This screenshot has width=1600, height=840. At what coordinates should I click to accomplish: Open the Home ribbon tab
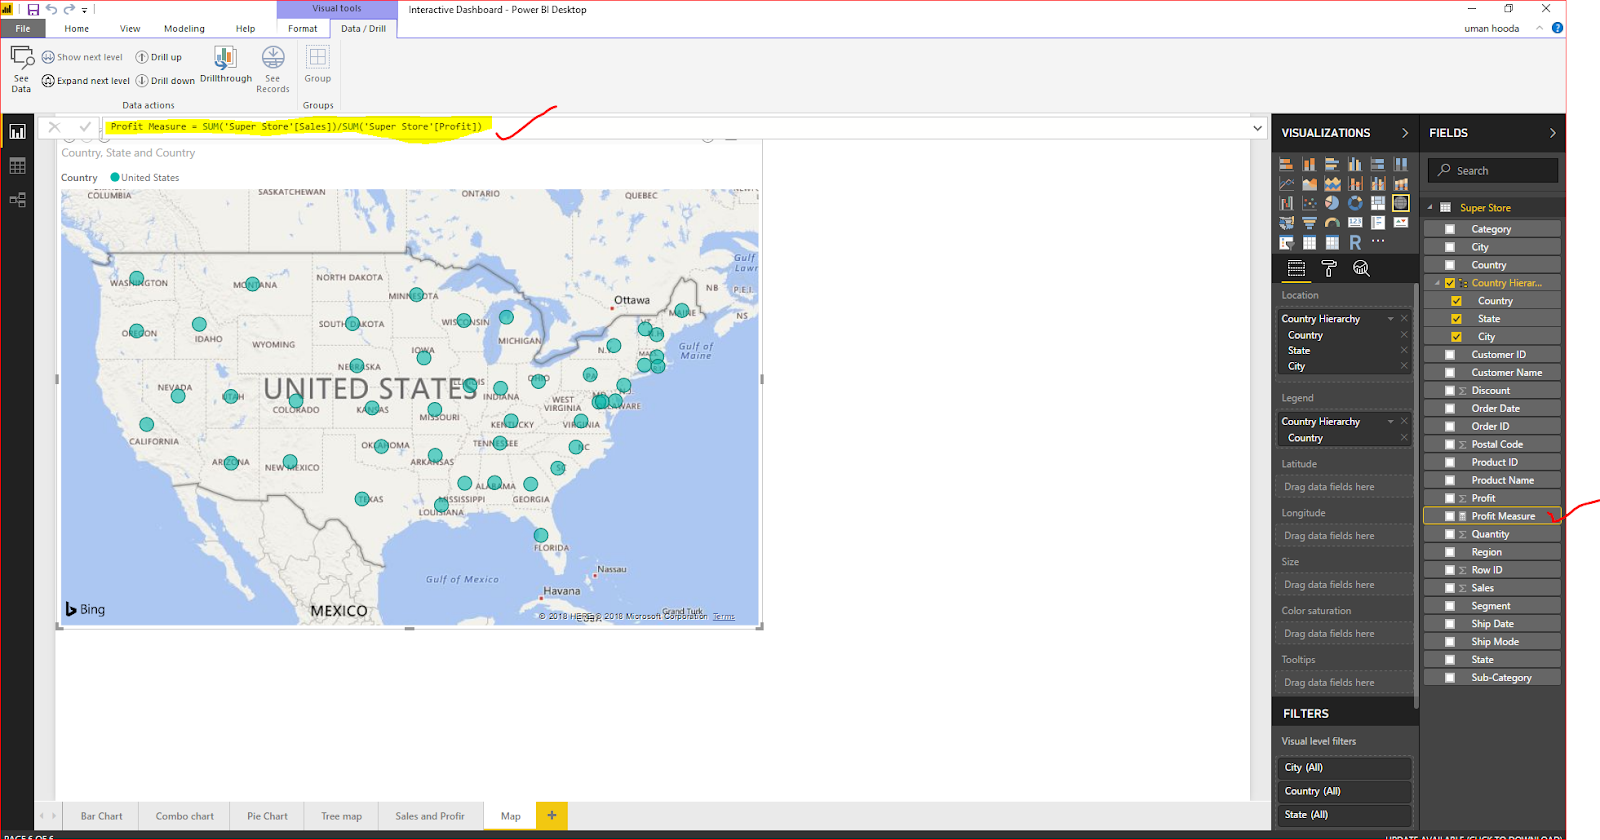pos(77,29)
